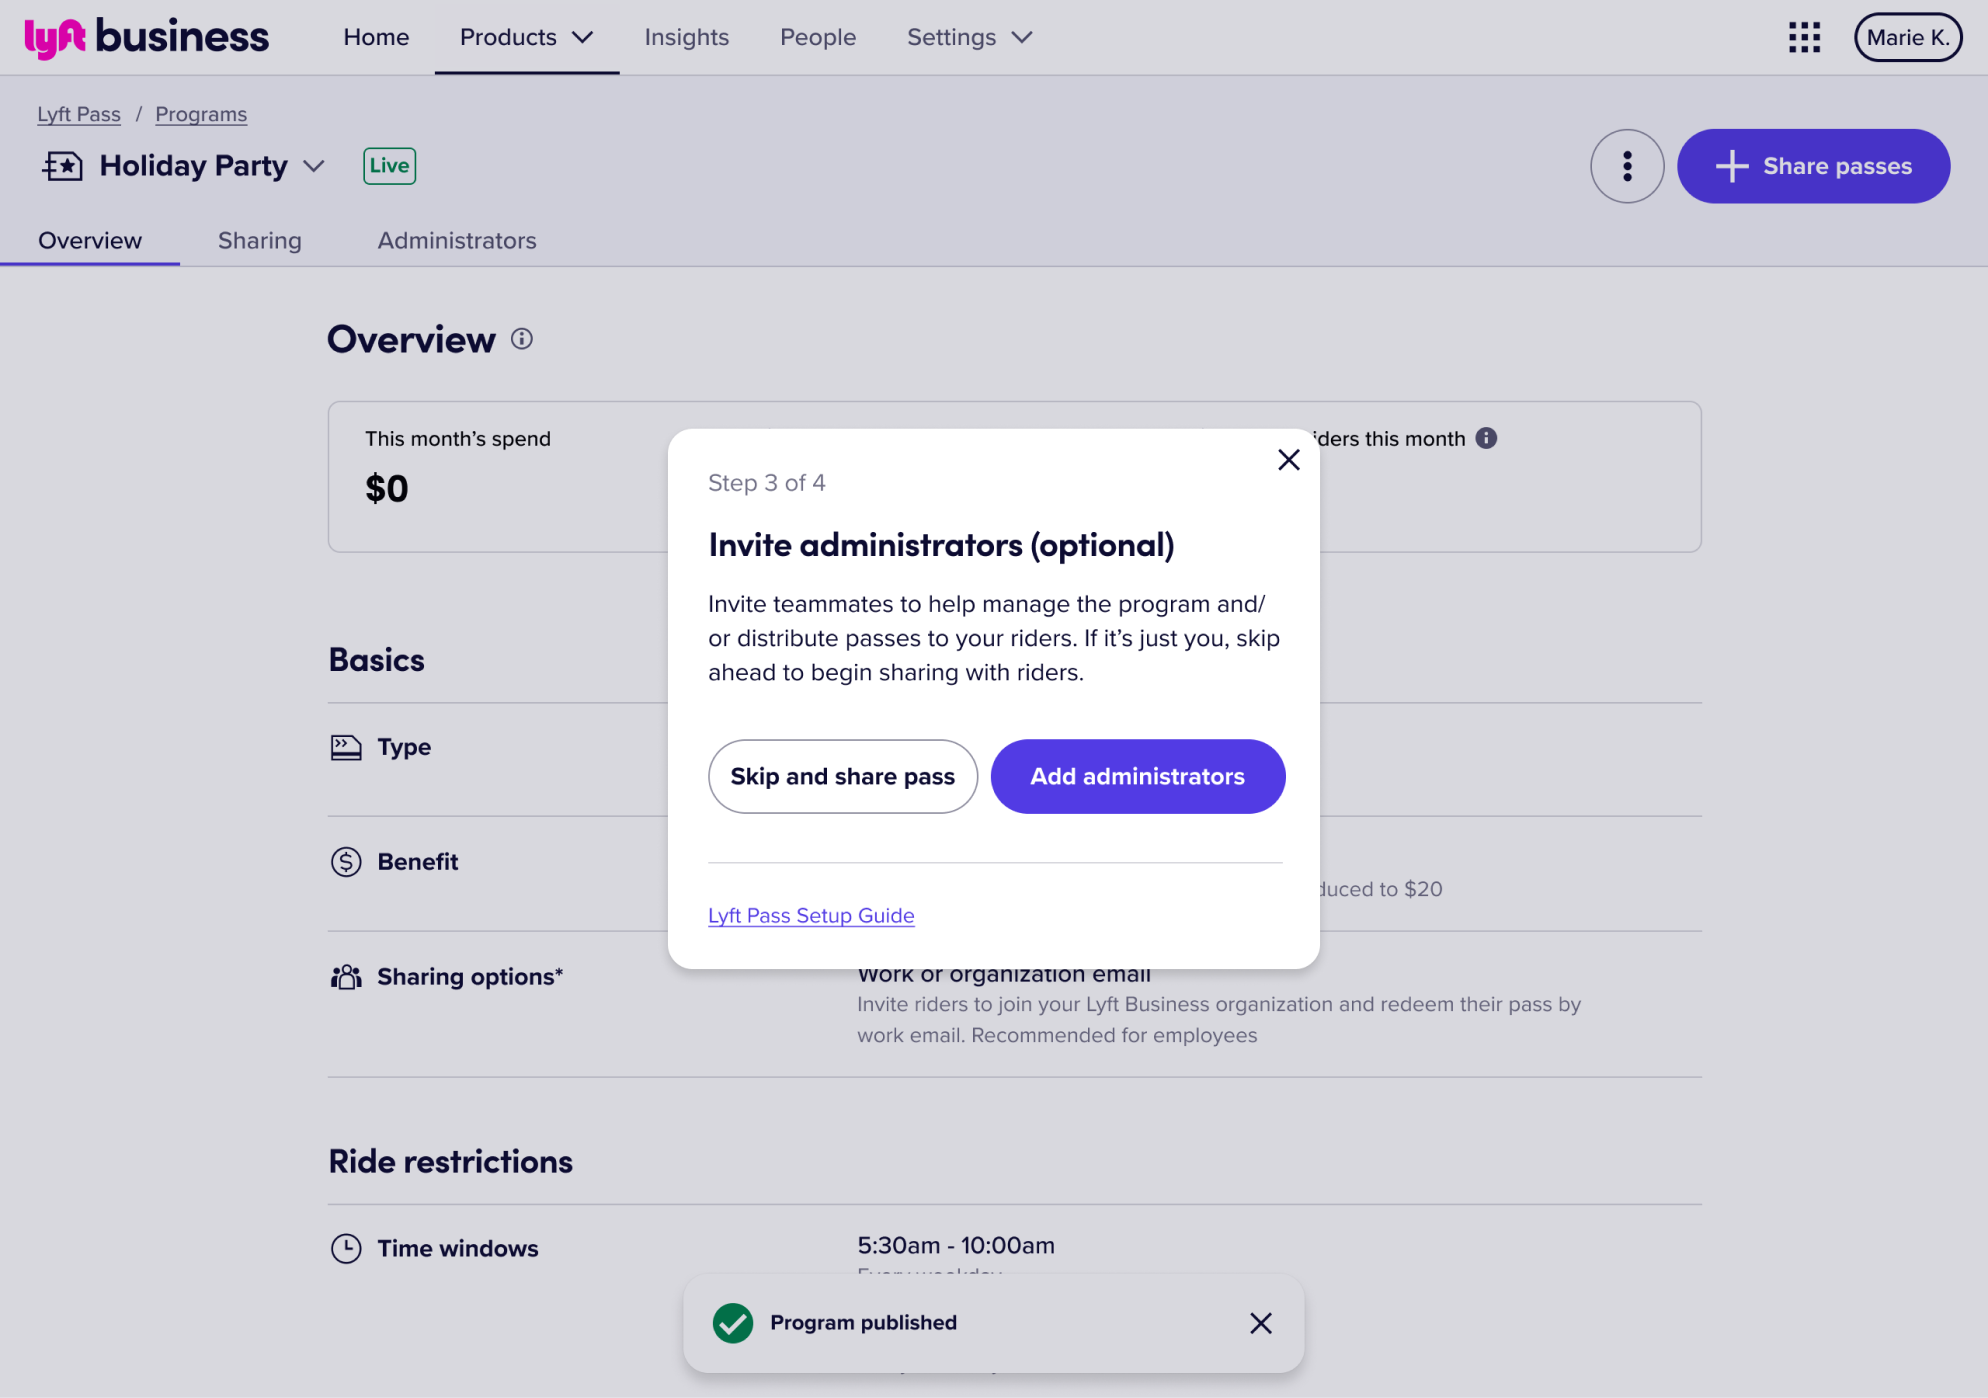
Task: Click the Program published message text
Action: 863,1323
